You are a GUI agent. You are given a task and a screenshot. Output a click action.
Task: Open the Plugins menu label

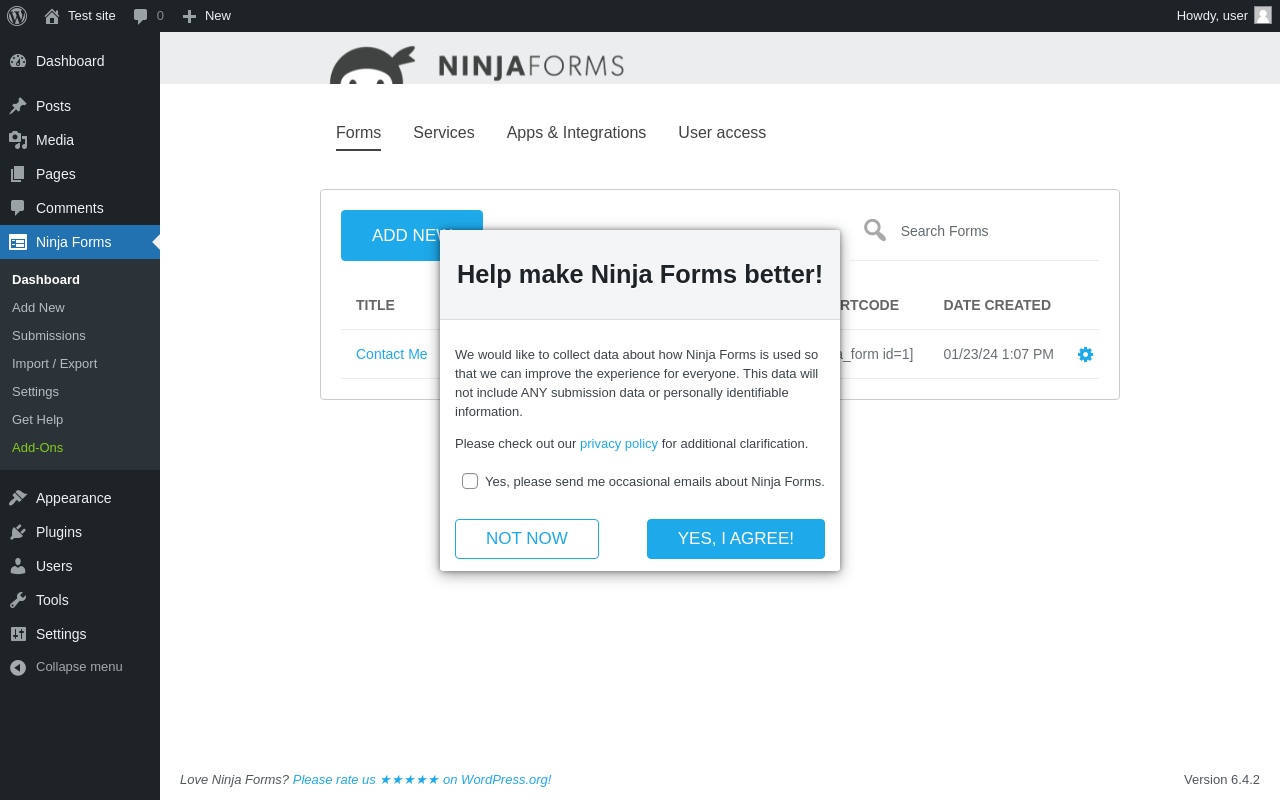[x=59, y=532]
